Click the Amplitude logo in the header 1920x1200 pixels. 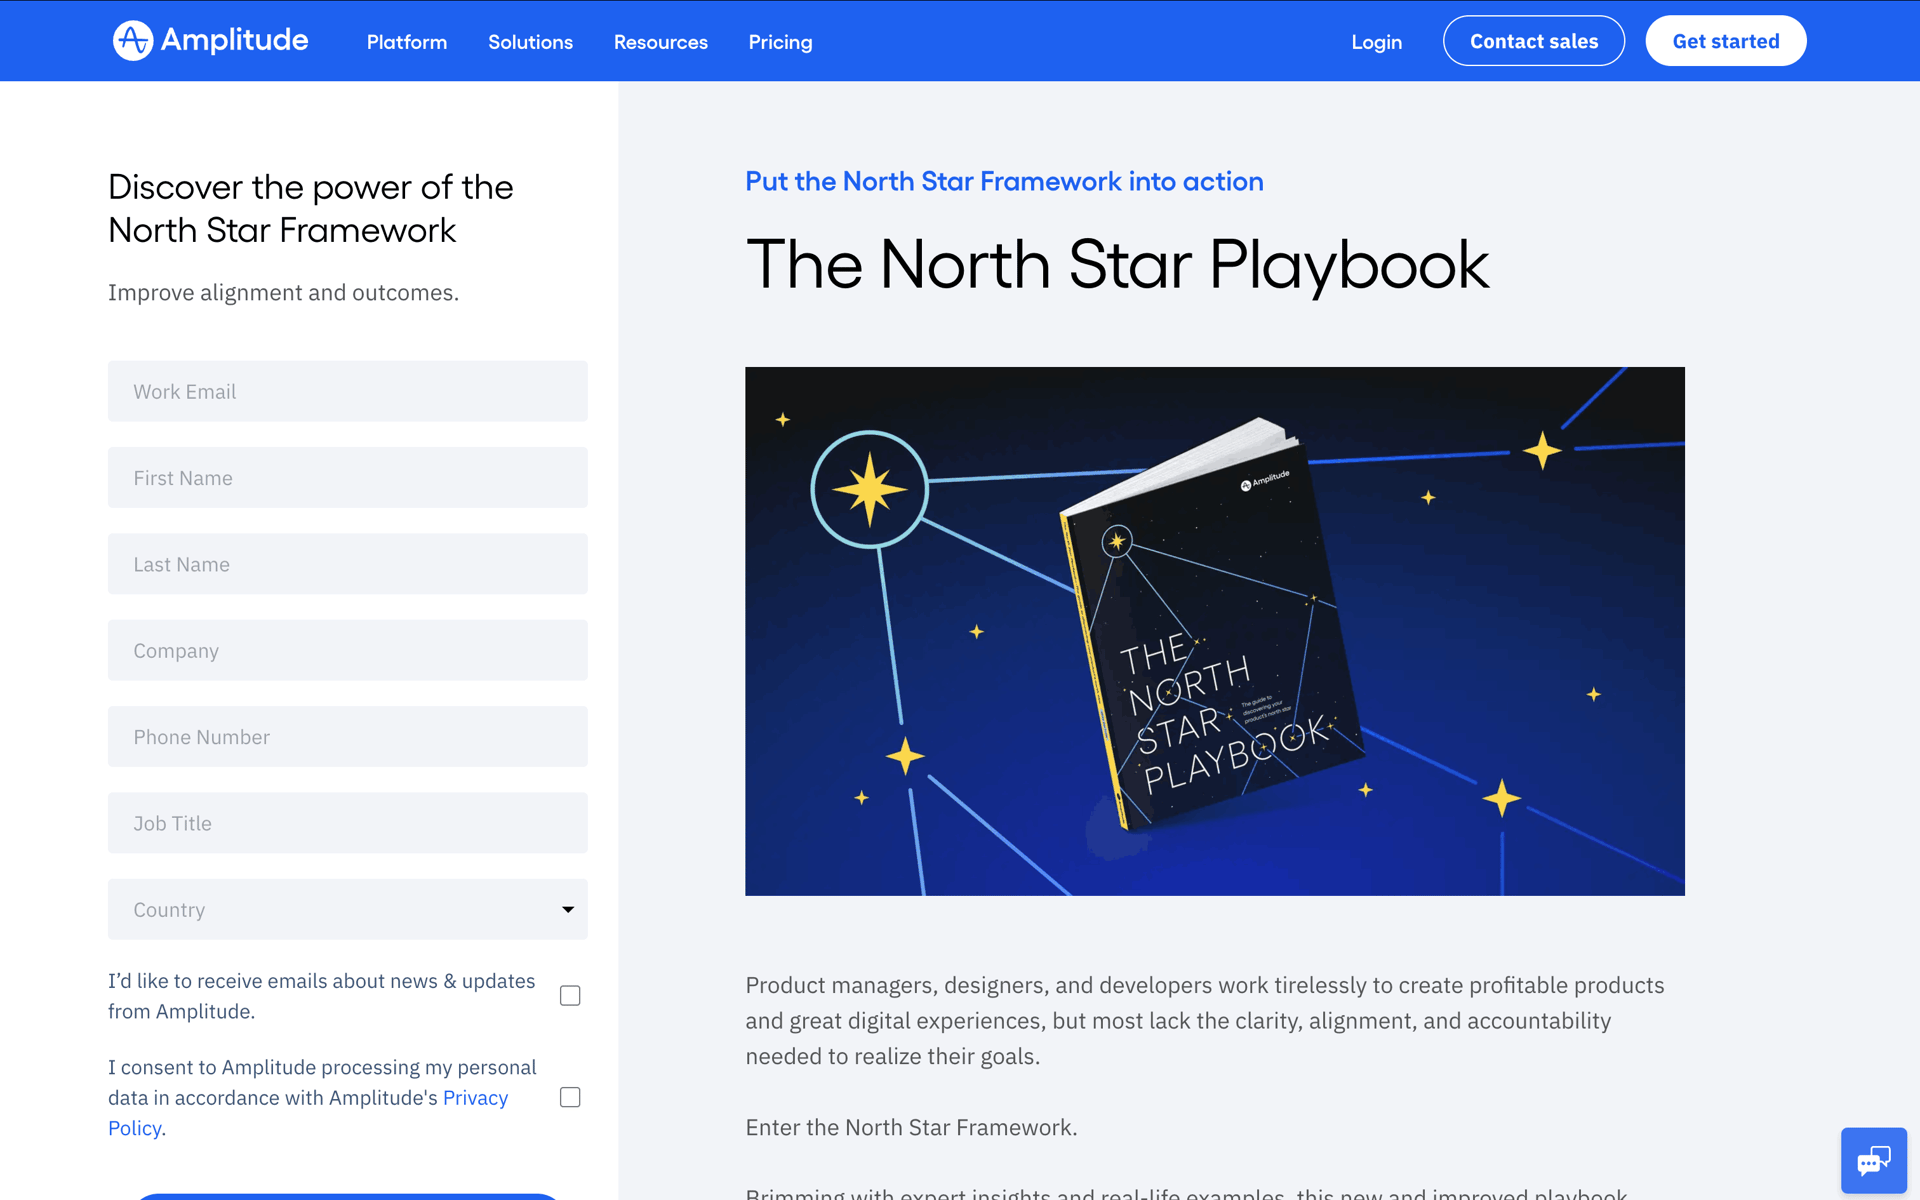pyautogui.click(x=210, y=41)
